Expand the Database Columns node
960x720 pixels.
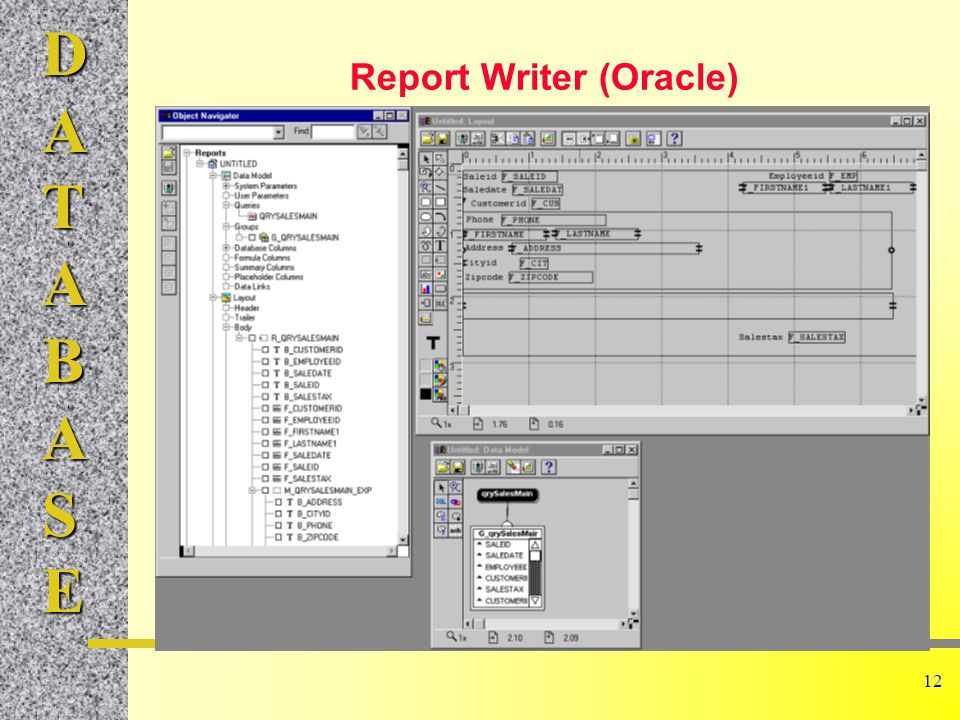tap(226, 248)
